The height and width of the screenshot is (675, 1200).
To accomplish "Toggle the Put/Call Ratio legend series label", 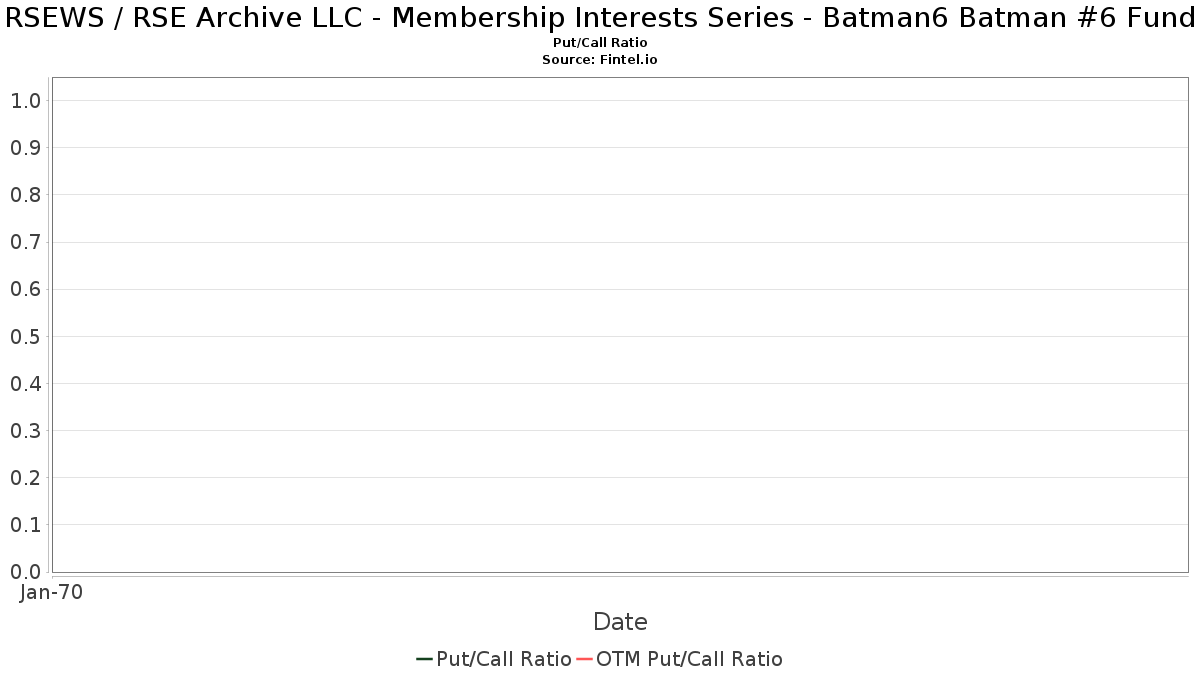I will point(504,659).
